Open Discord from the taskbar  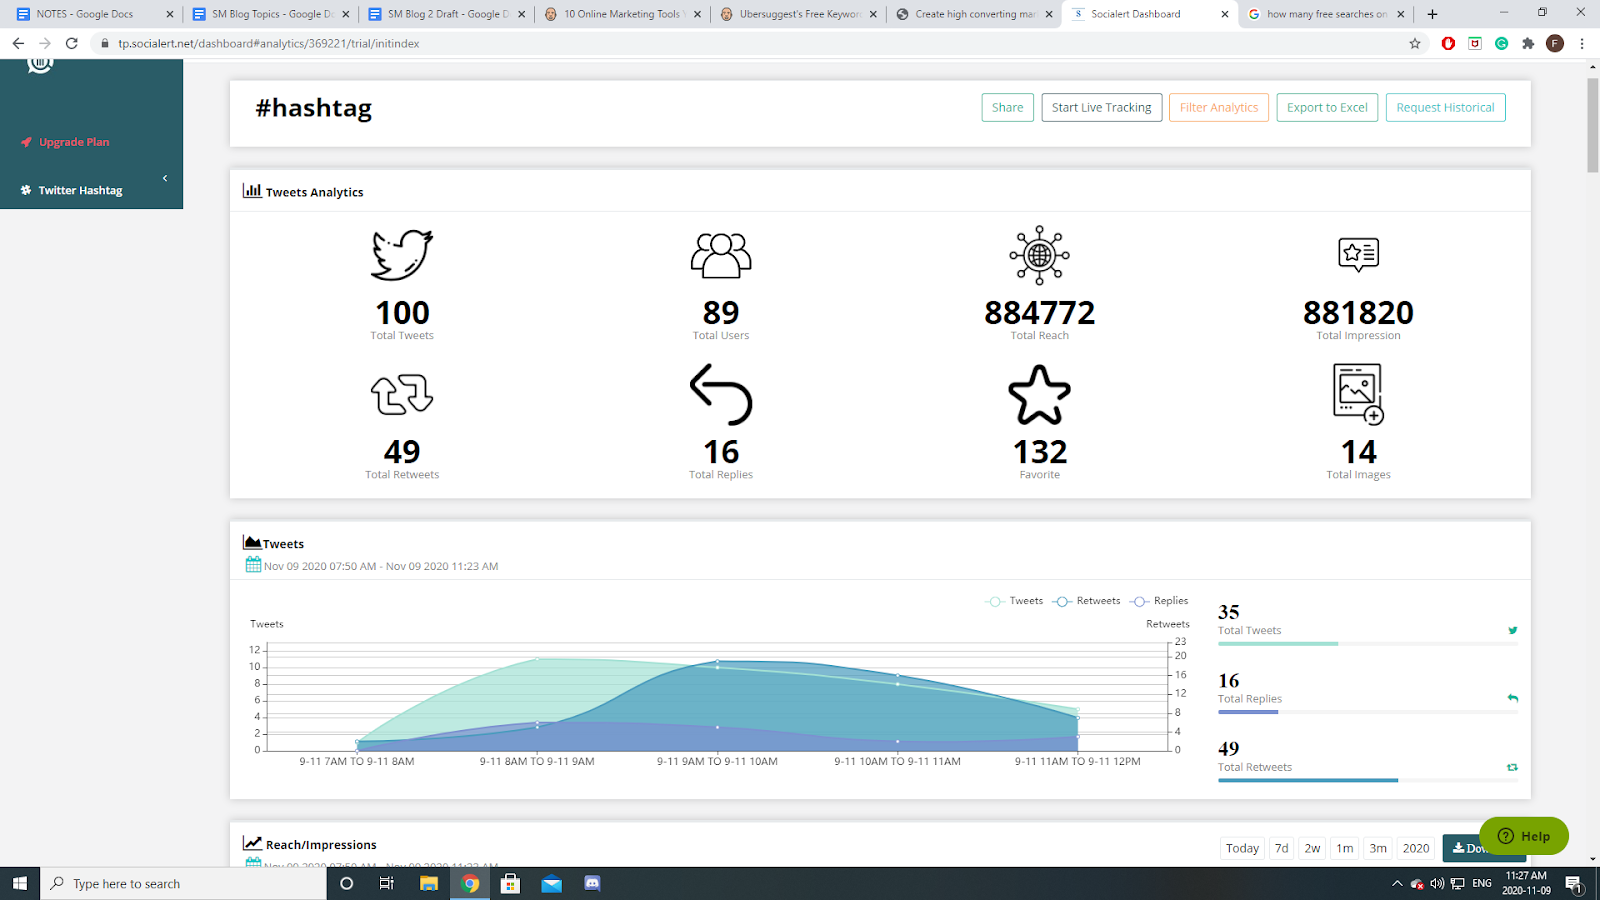(593, 883)
